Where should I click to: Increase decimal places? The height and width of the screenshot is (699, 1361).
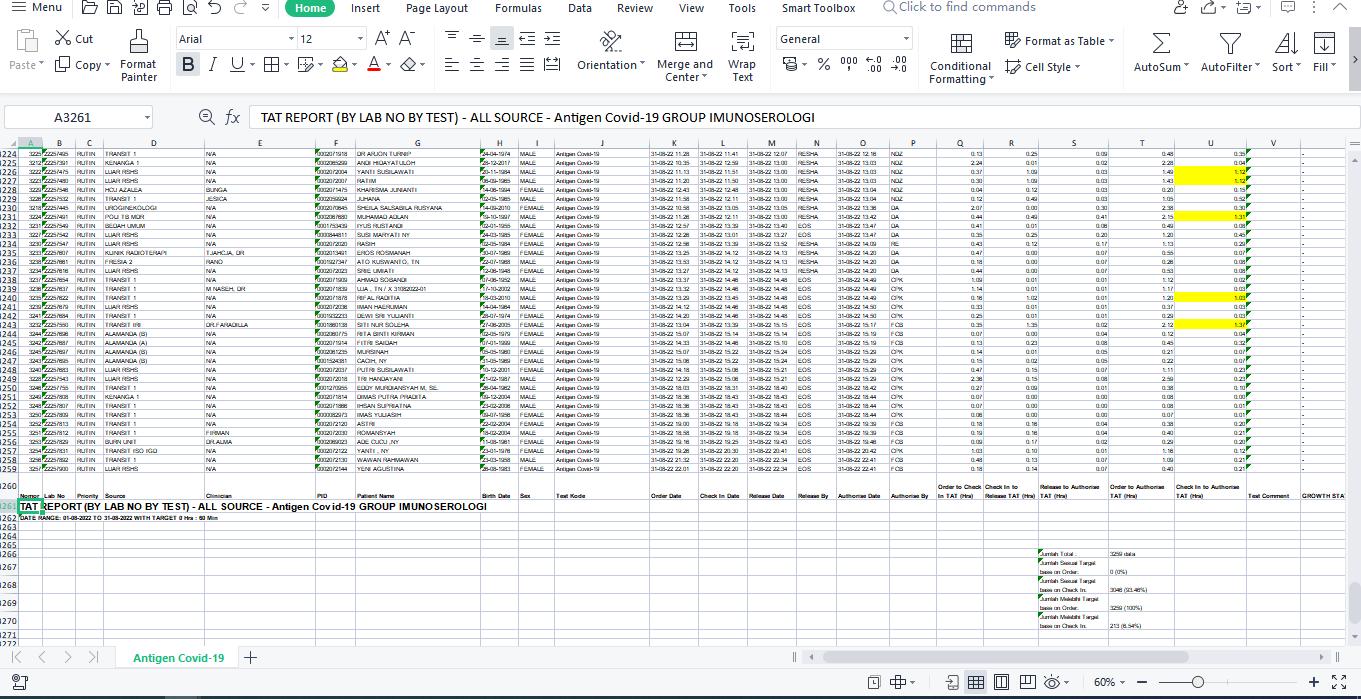pos(874,64)
